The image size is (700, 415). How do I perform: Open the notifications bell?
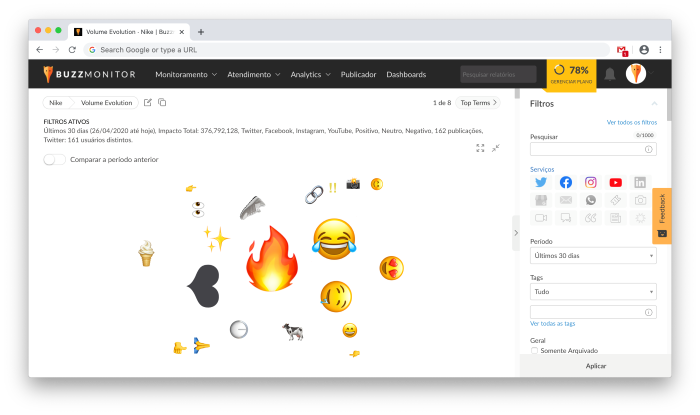click(610, 74)
